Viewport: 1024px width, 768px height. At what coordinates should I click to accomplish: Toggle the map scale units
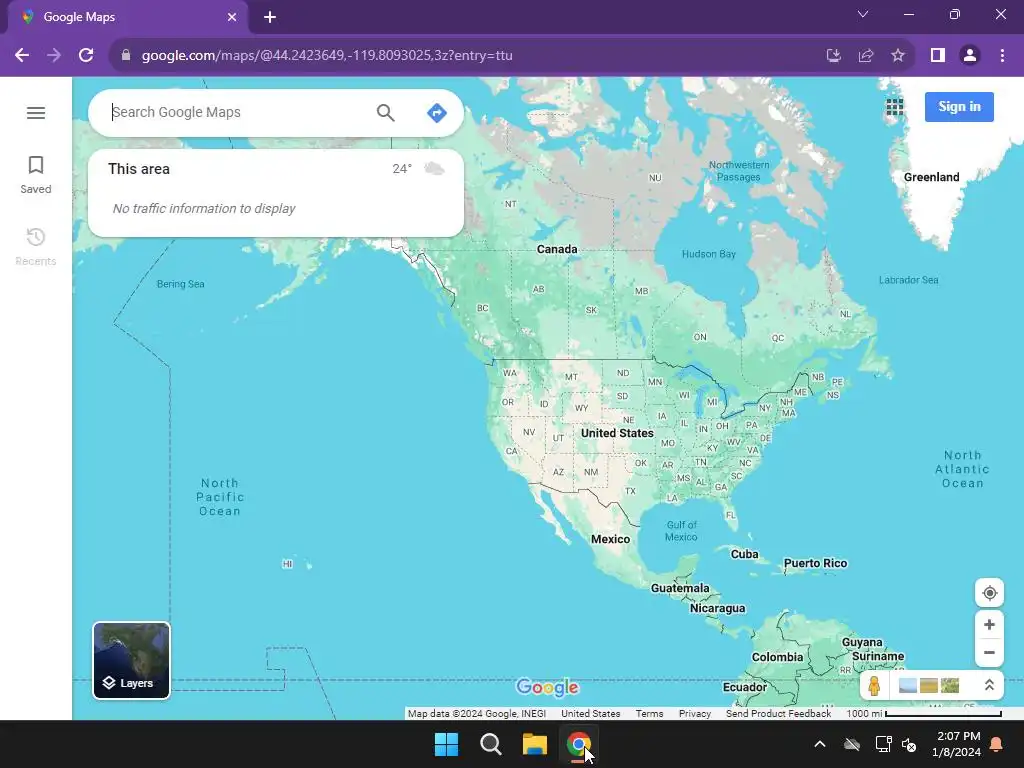(923, 714)
